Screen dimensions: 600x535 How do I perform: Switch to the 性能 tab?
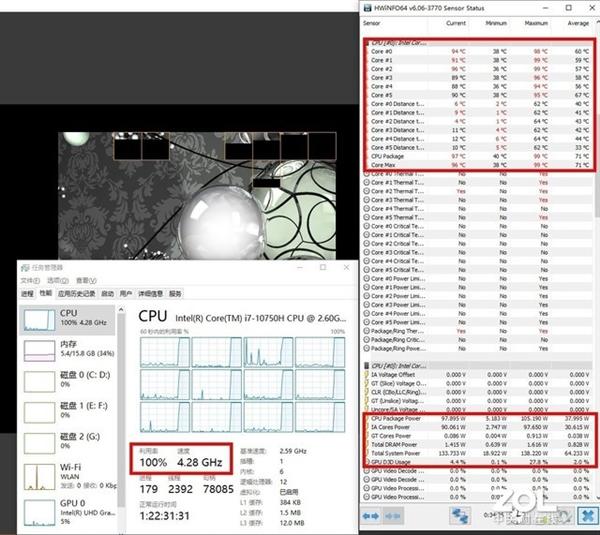point(46,294)
